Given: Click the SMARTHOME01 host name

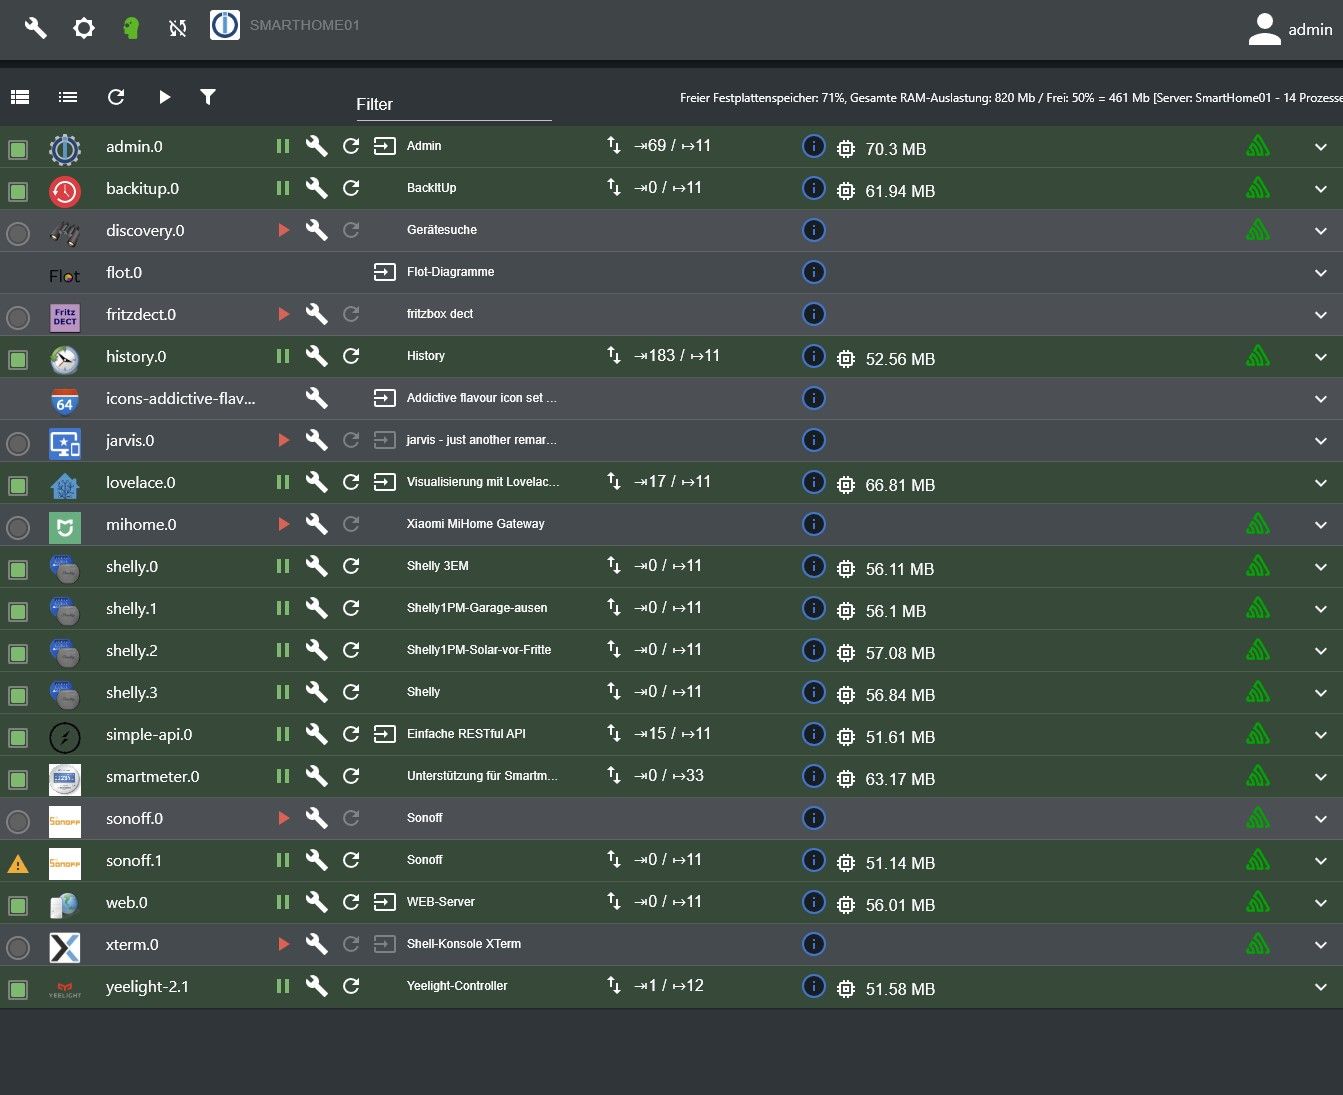Looking at the screenshot, I should (x=304, y=25).
